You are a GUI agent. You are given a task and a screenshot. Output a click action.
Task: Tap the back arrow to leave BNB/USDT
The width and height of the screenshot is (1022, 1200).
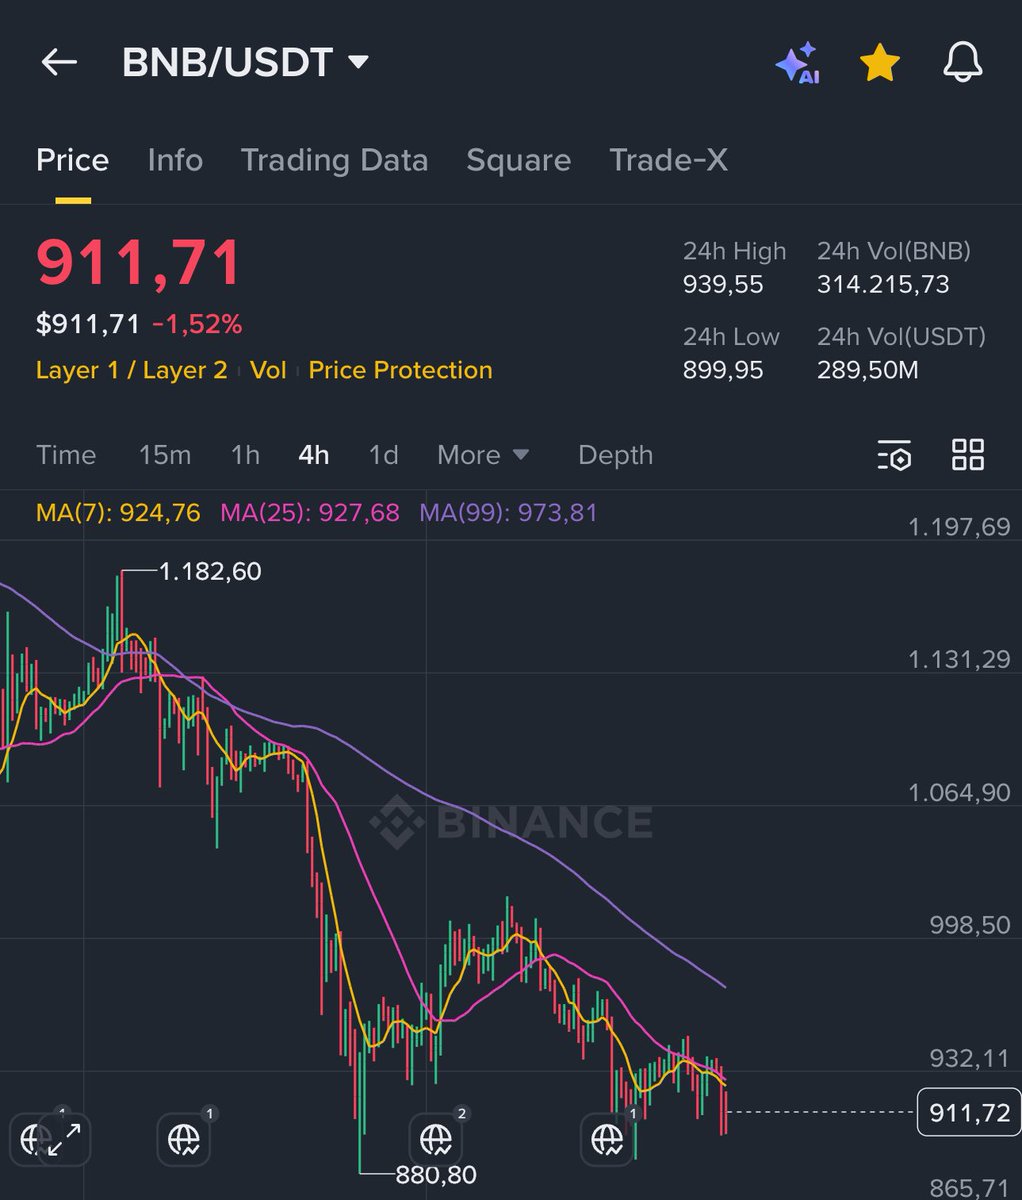click(x=59, y=62)
